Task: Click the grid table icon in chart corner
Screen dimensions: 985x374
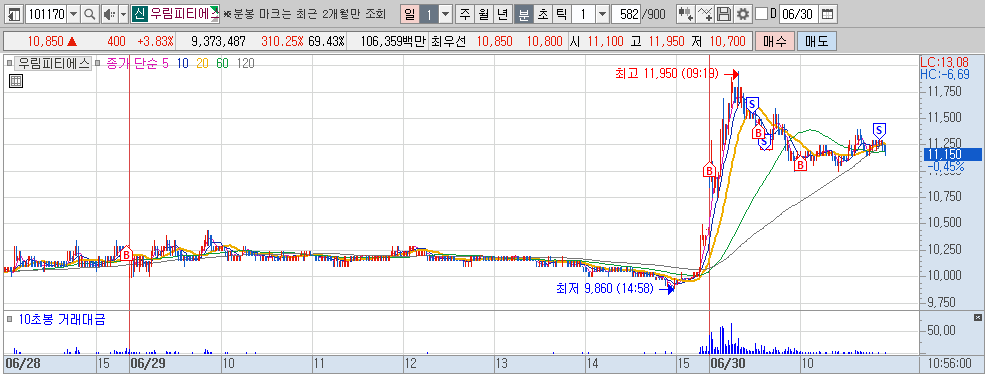Action: click(16, 80)
